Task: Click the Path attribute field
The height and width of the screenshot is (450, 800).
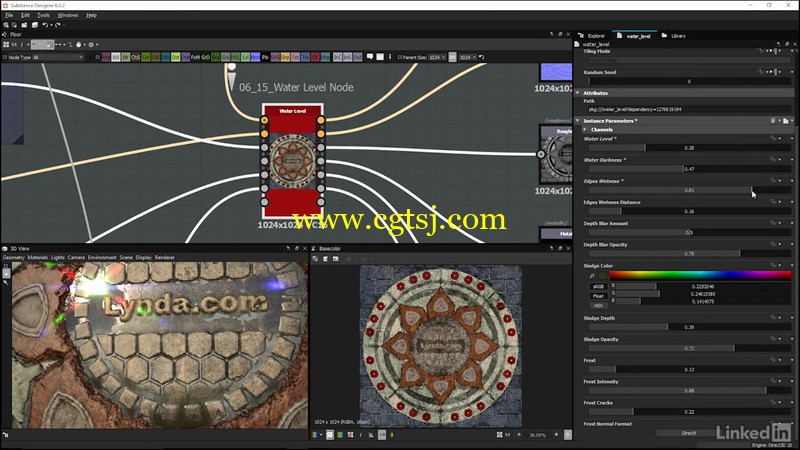Action: point(689,109)
